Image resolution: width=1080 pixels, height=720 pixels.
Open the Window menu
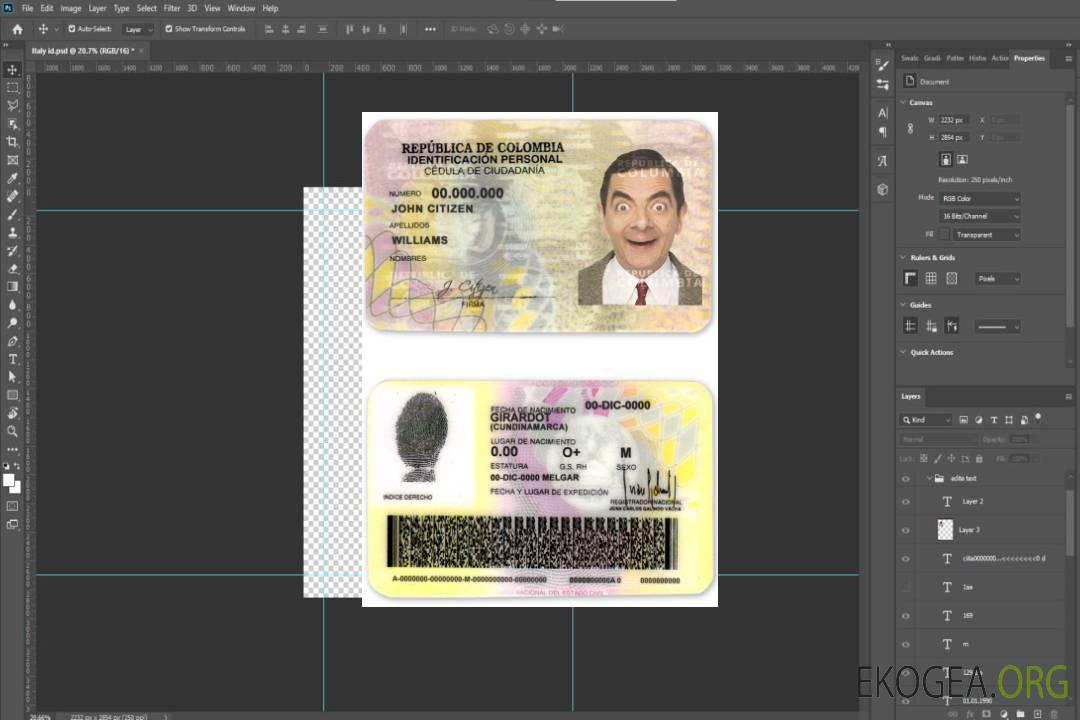click(241, 8)
